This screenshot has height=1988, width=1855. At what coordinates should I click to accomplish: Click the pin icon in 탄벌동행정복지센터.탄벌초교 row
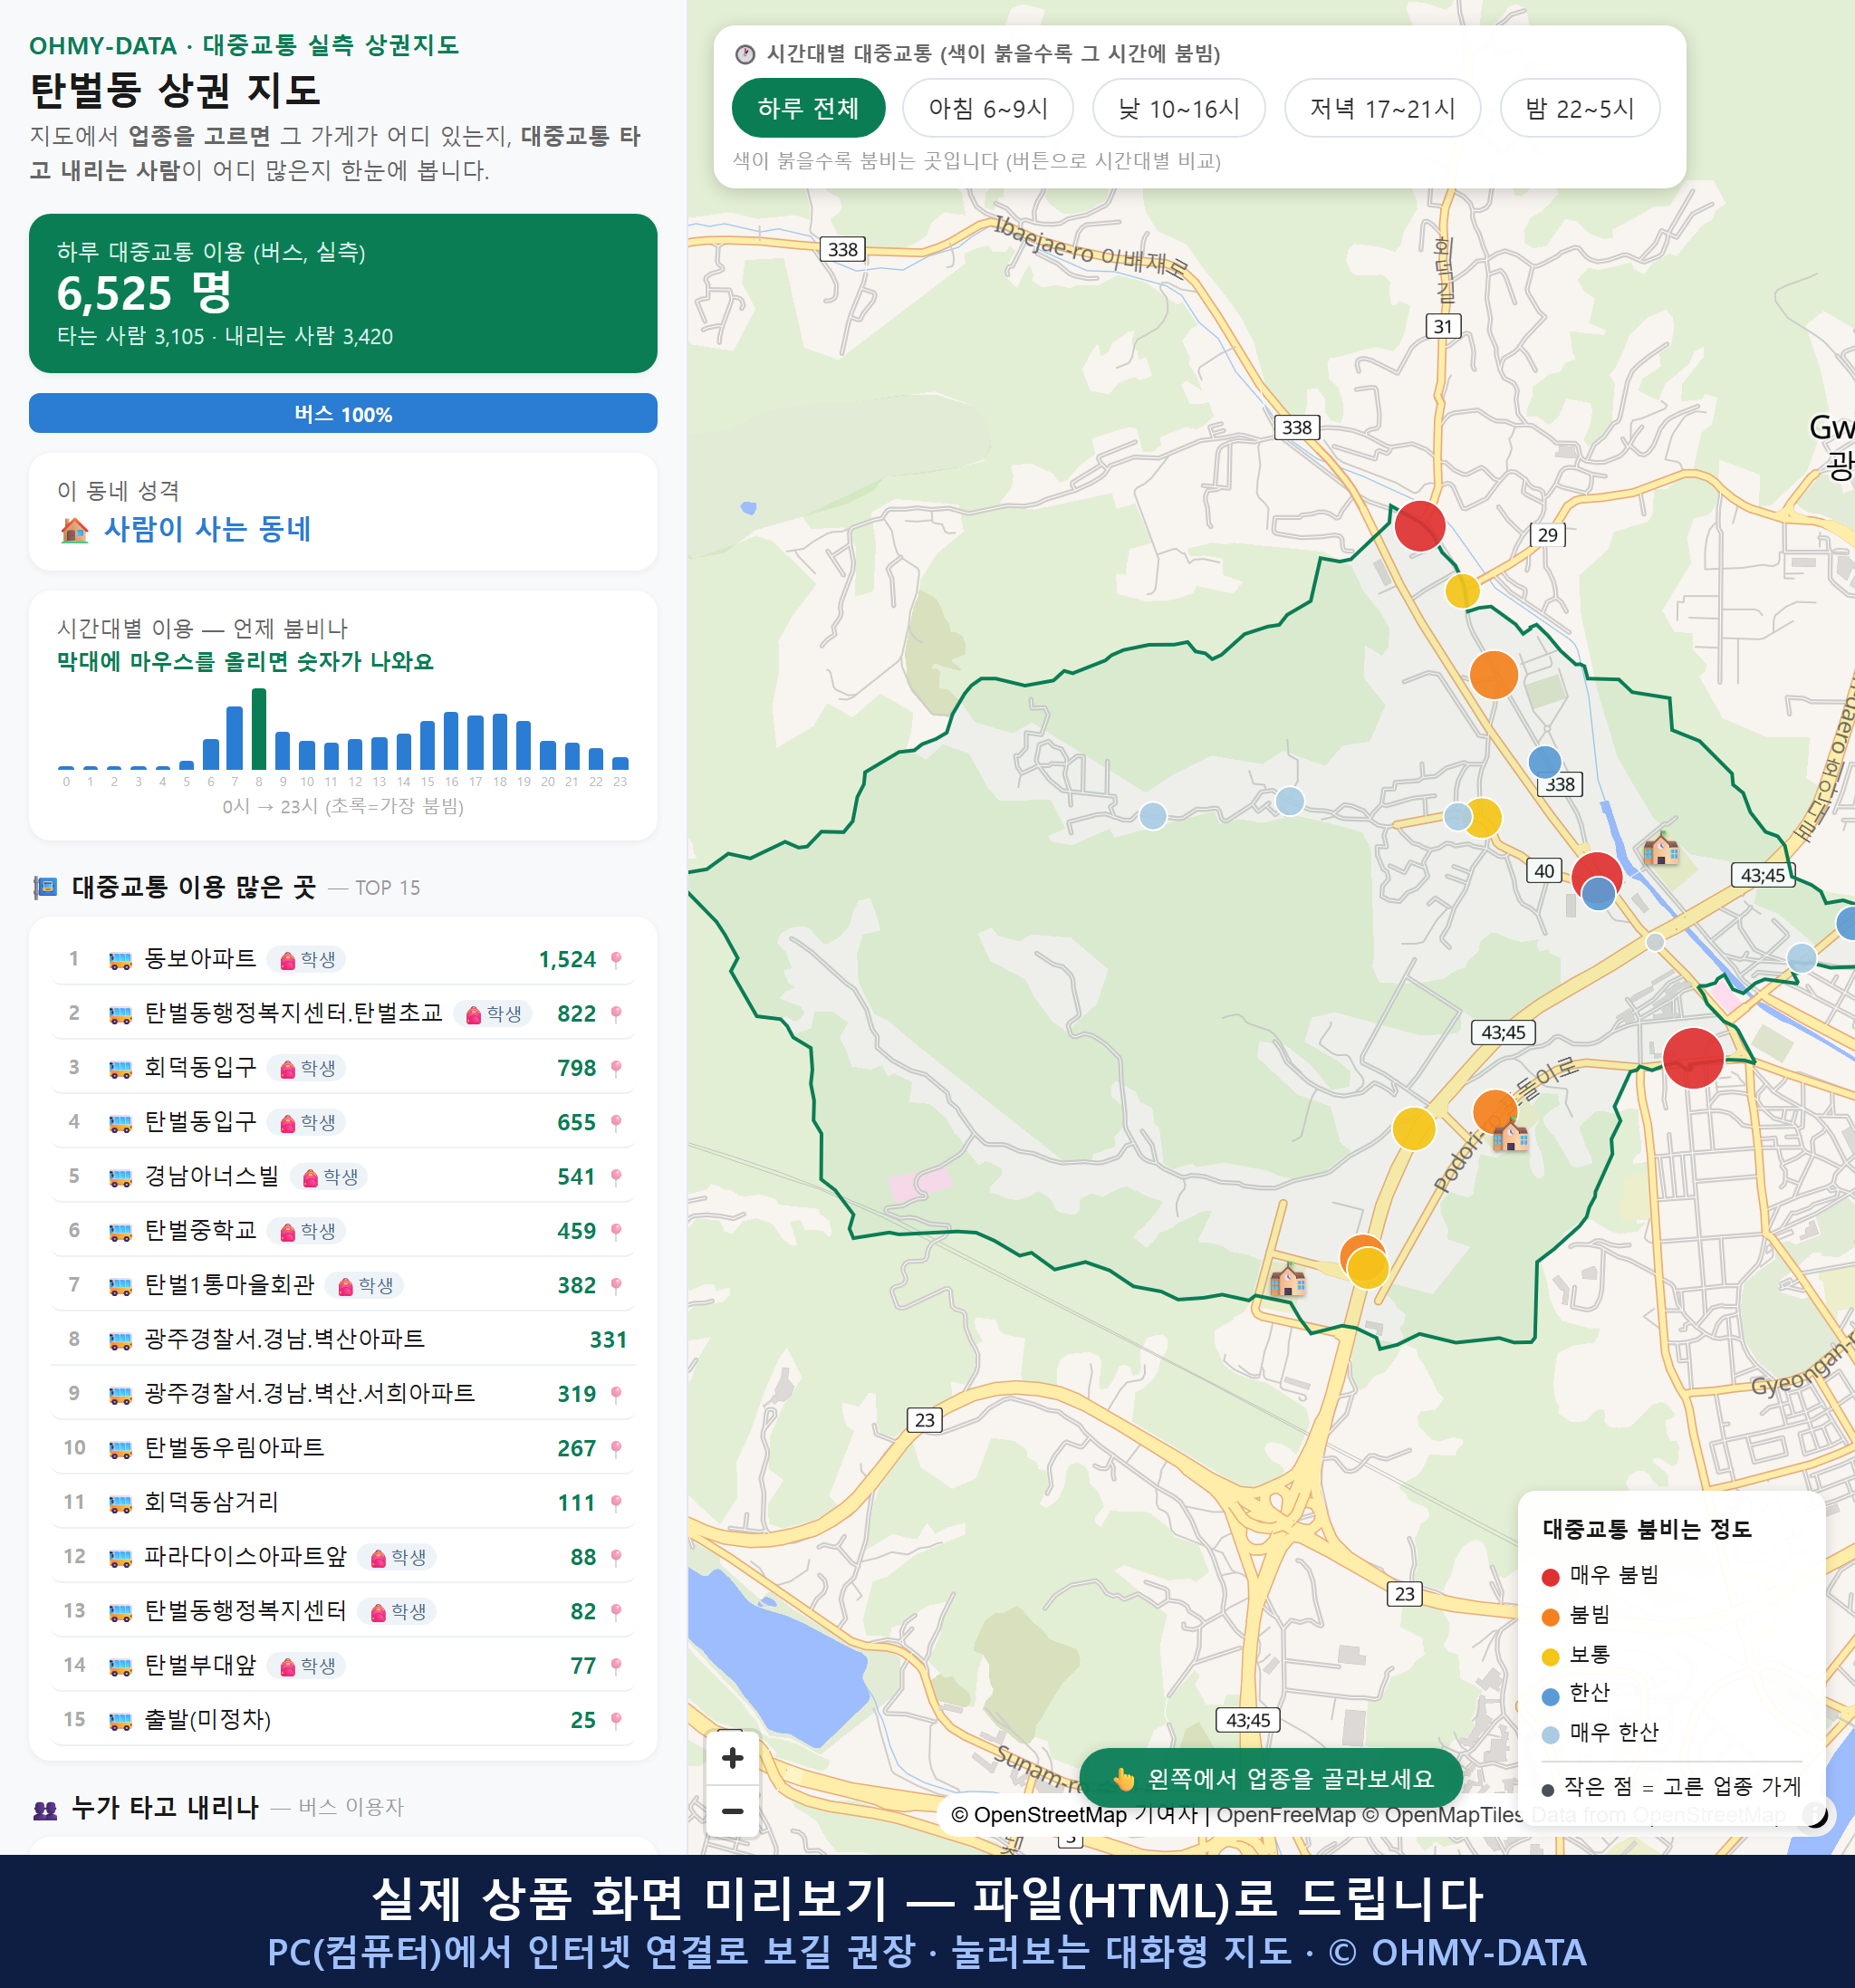click(x=616, y=1014)
